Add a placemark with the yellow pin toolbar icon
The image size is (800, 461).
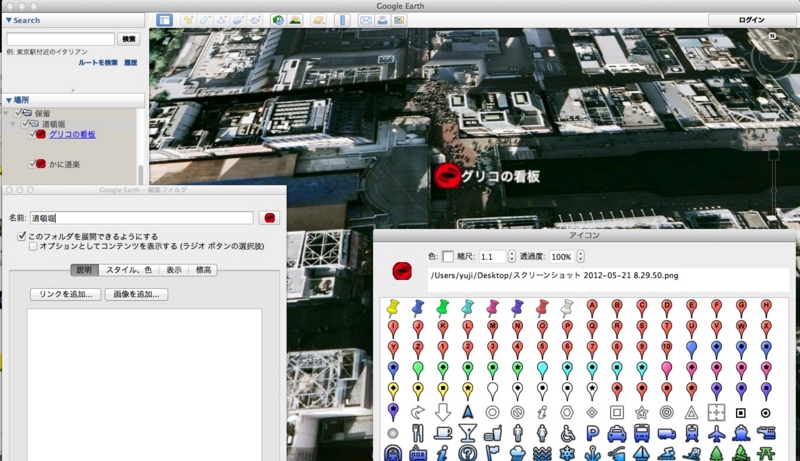click(x=188, y=20)
